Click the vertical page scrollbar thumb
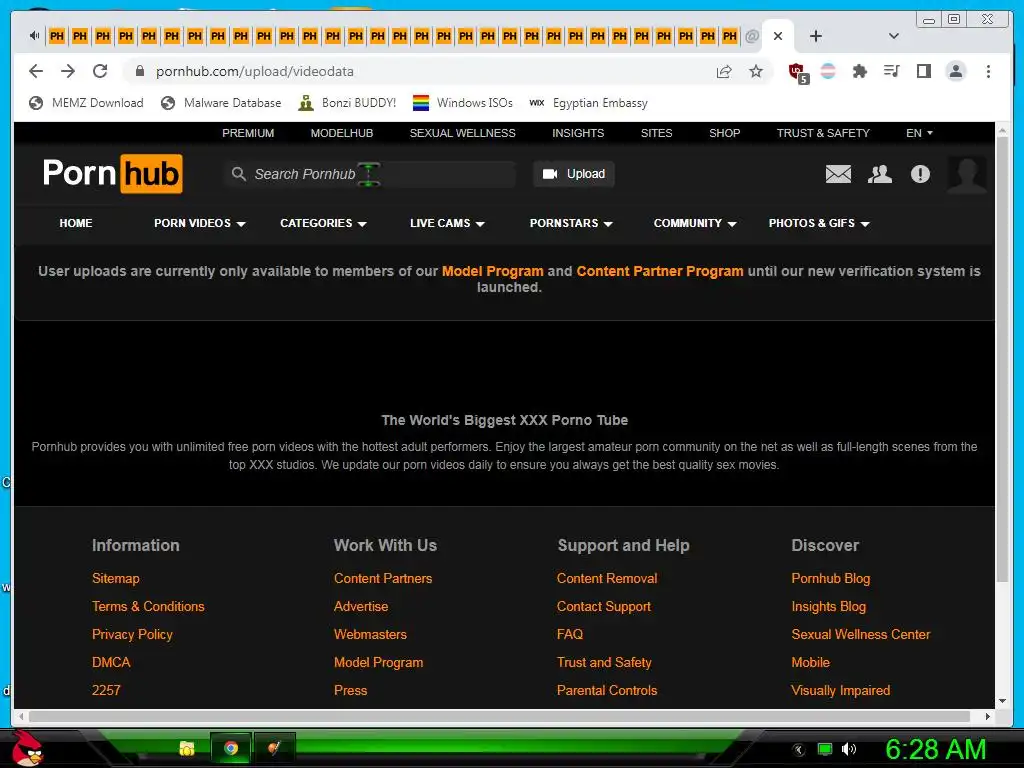This screenshot has height=768, width=1024. point(1002,359)
